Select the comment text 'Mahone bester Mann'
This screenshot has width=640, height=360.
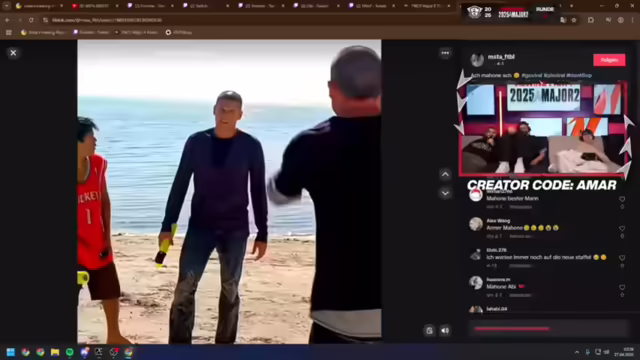coord(512,198)
